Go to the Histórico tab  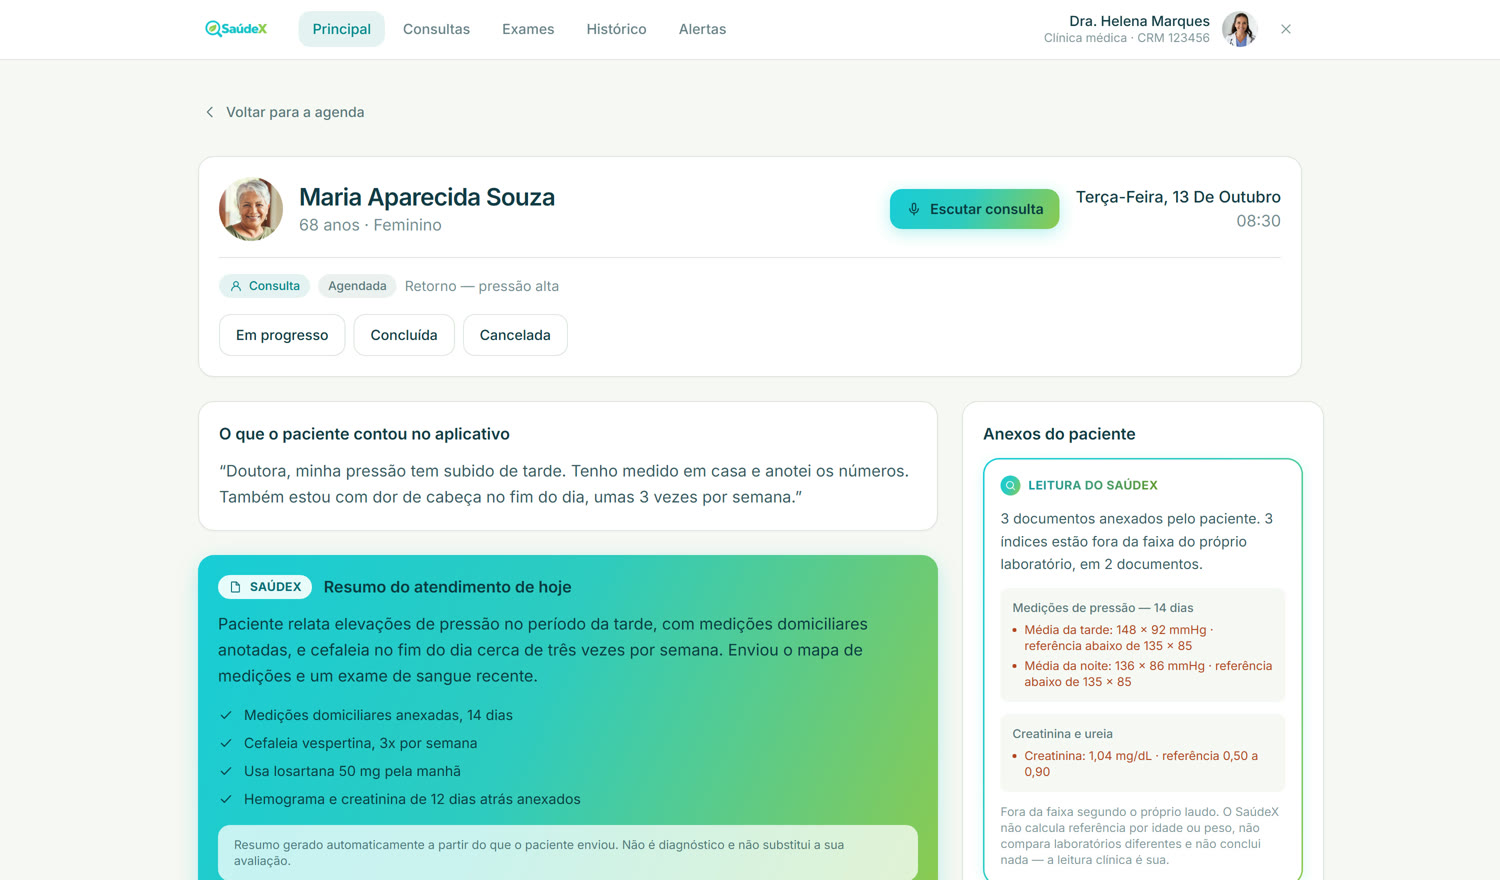click(x=616, y=29)
